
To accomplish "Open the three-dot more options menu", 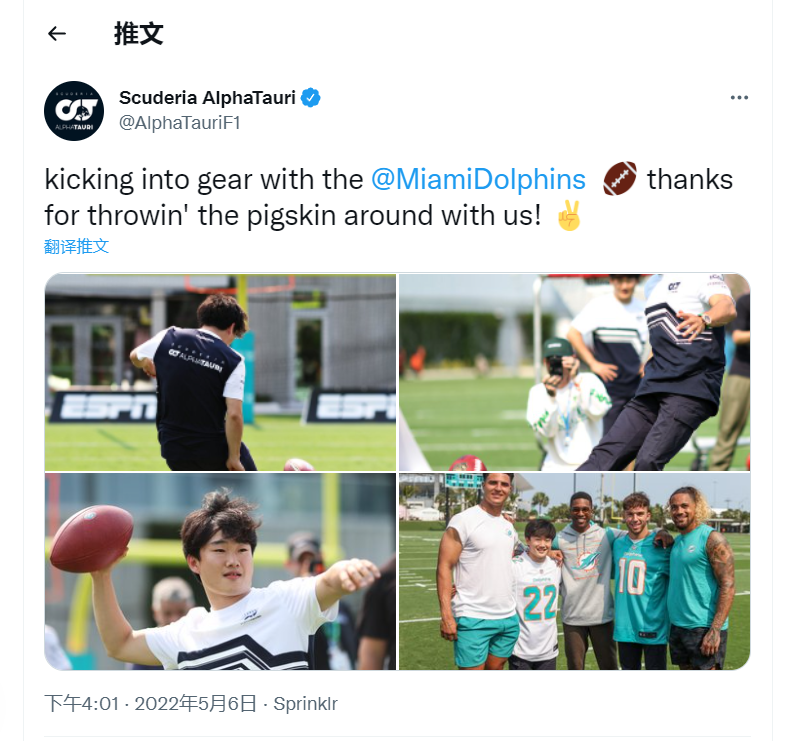I will click(739, 98).
